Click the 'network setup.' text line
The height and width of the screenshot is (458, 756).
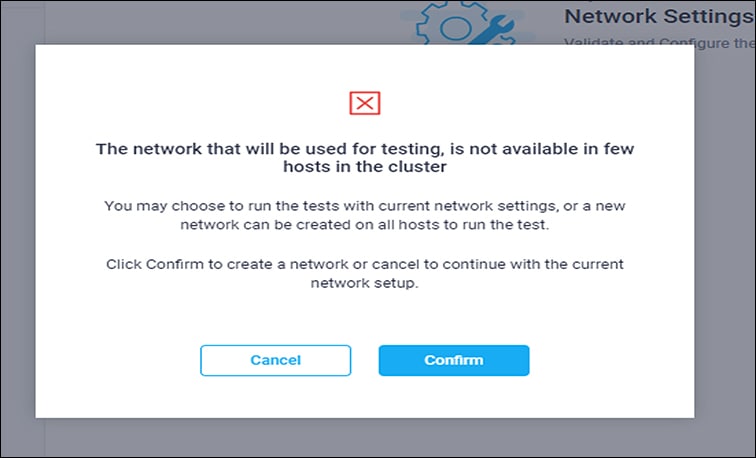[x=364, y=283]
